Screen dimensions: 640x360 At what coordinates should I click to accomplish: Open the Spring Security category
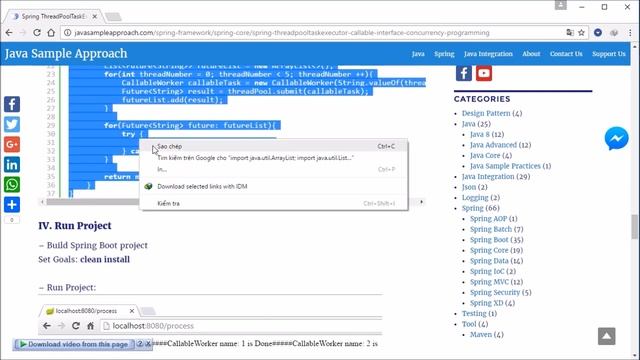point(495,293)
